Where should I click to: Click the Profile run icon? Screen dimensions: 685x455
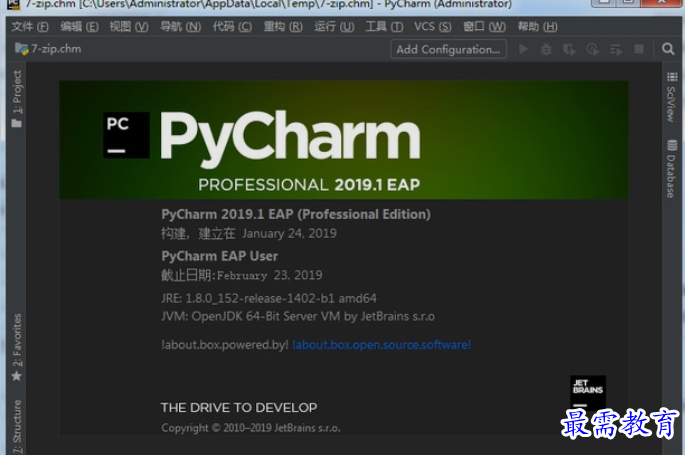click(592, 49)
